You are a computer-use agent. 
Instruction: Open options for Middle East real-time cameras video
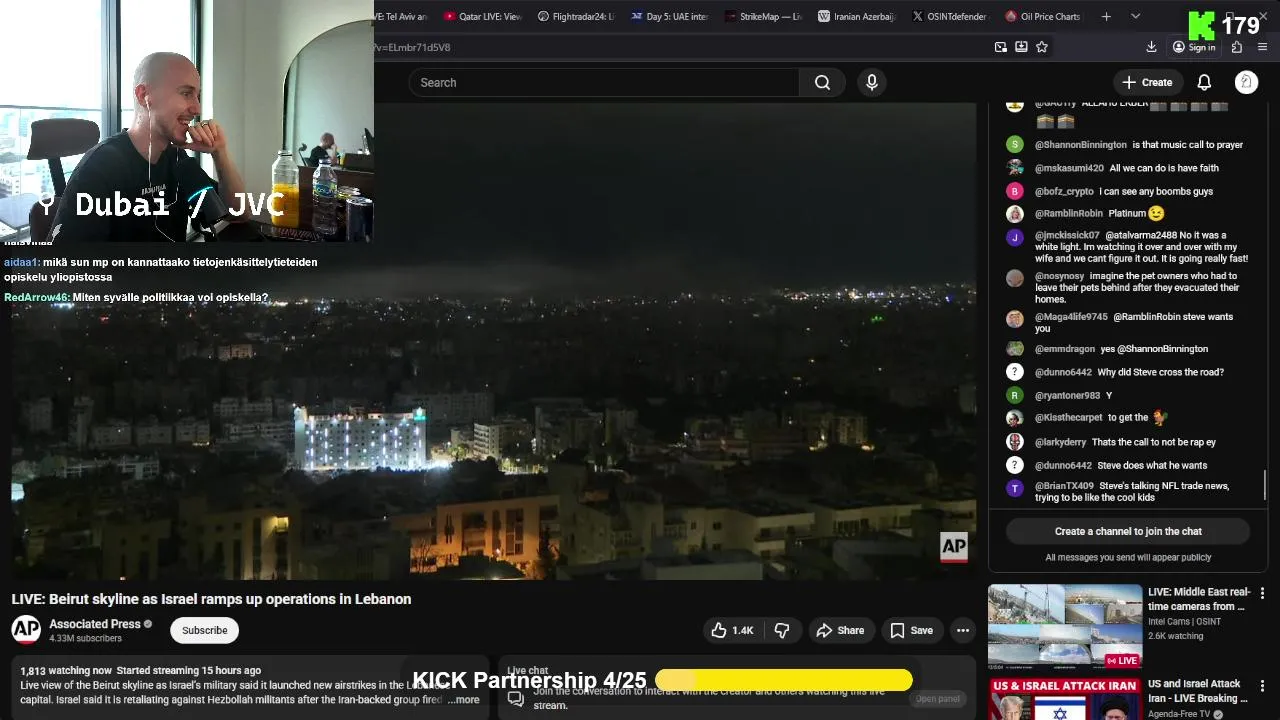pyautogui.click(x=1262, y=593)
